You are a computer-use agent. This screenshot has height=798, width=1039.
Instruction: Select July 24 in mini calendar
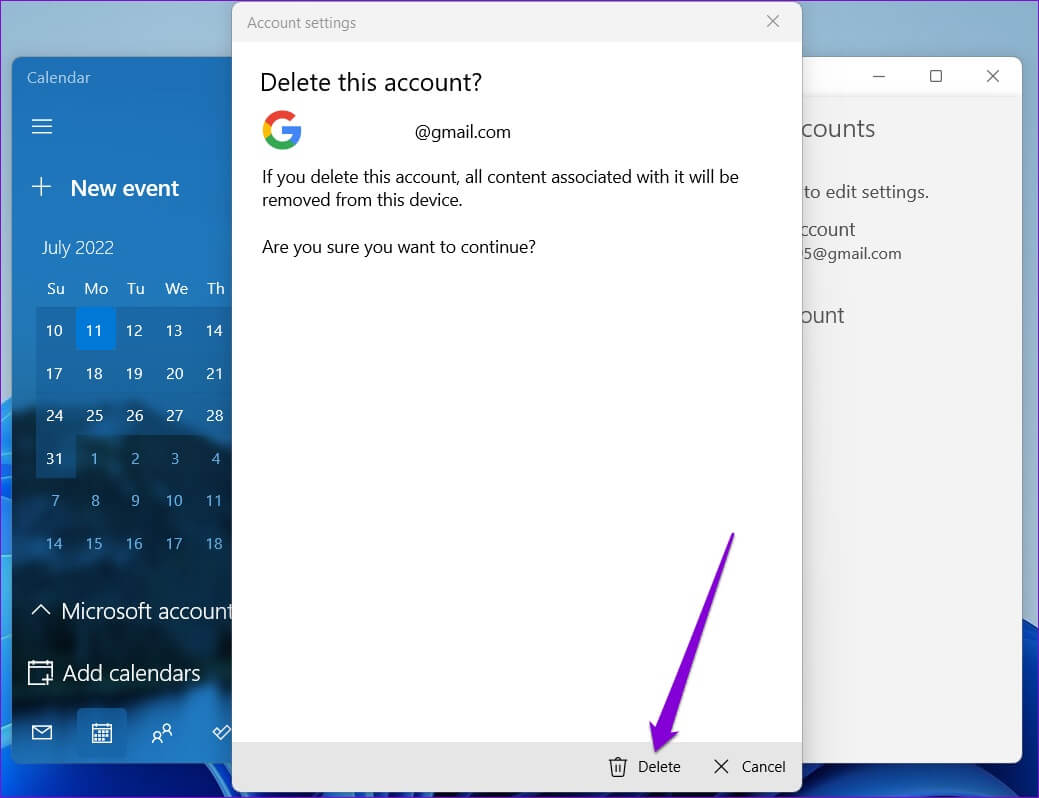(54, 416)
